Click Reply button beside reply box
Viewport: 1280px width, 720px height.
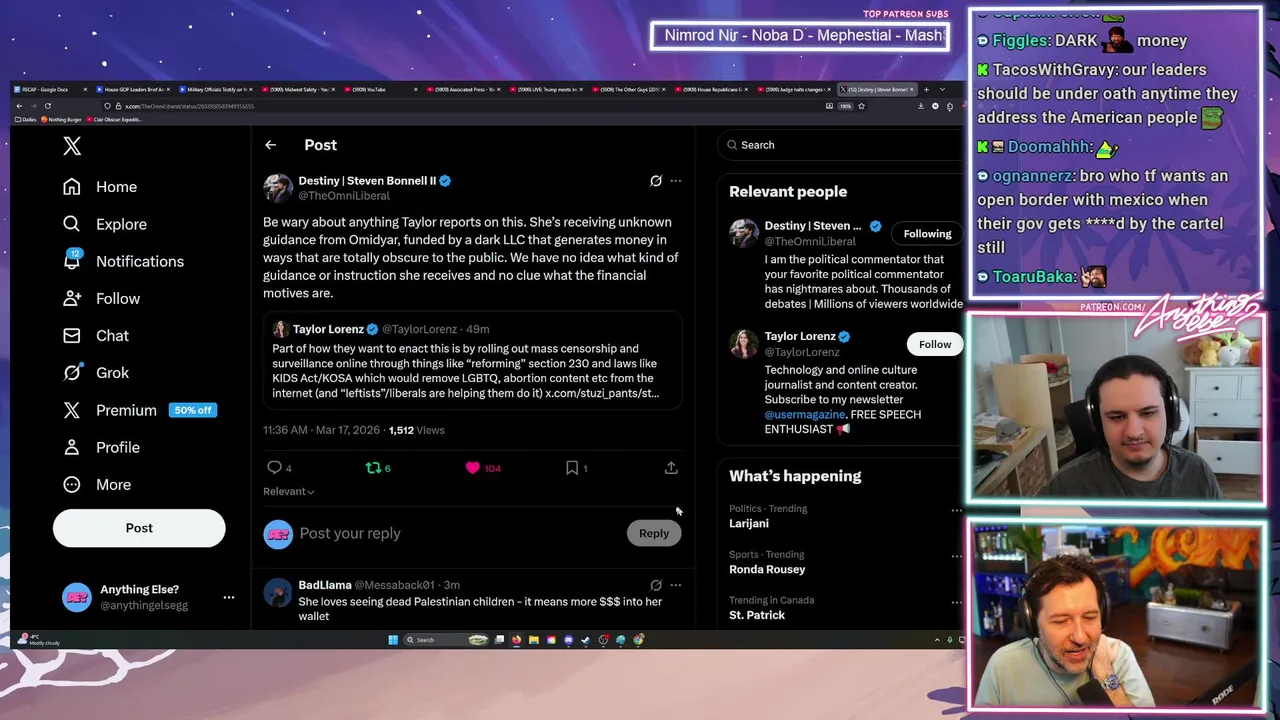(653, 533)
